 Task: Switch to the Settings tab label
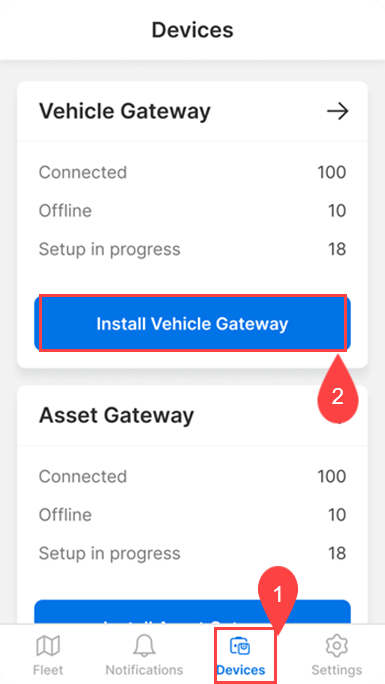pyautogui.click(x=337, y=670)
